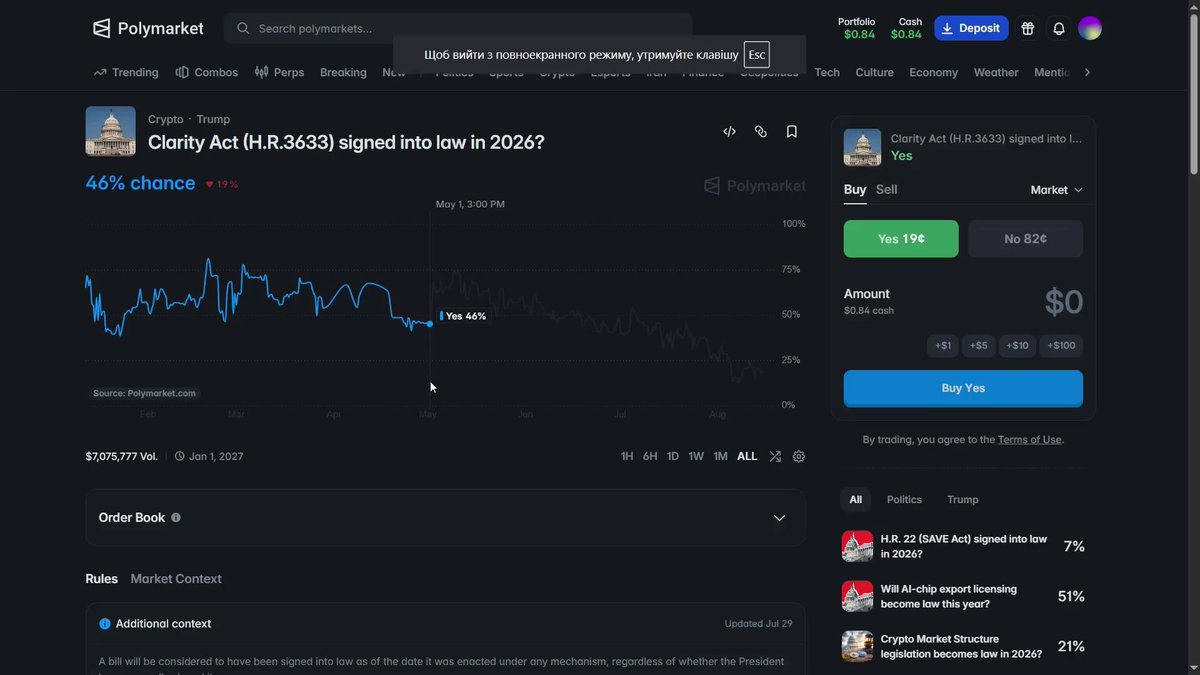Go to the Breaking section
Screen dimensions: 1200x675
(x=343, y=72)
